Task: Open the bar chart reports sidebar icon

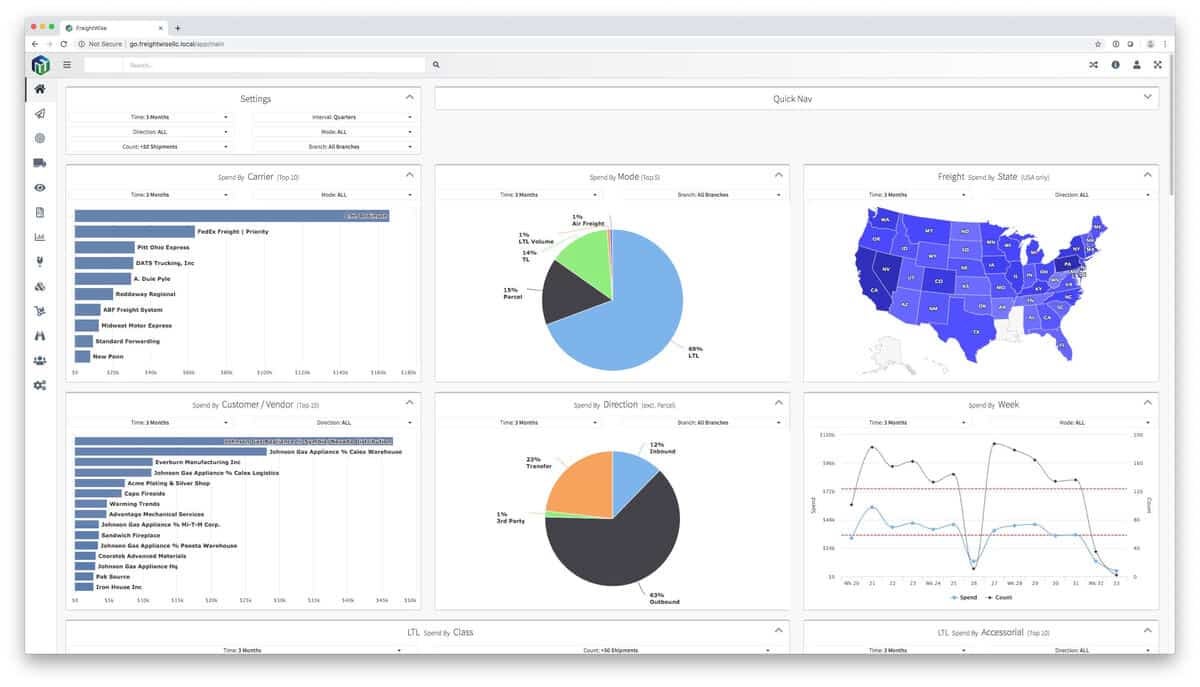Action: click(40, 237)
